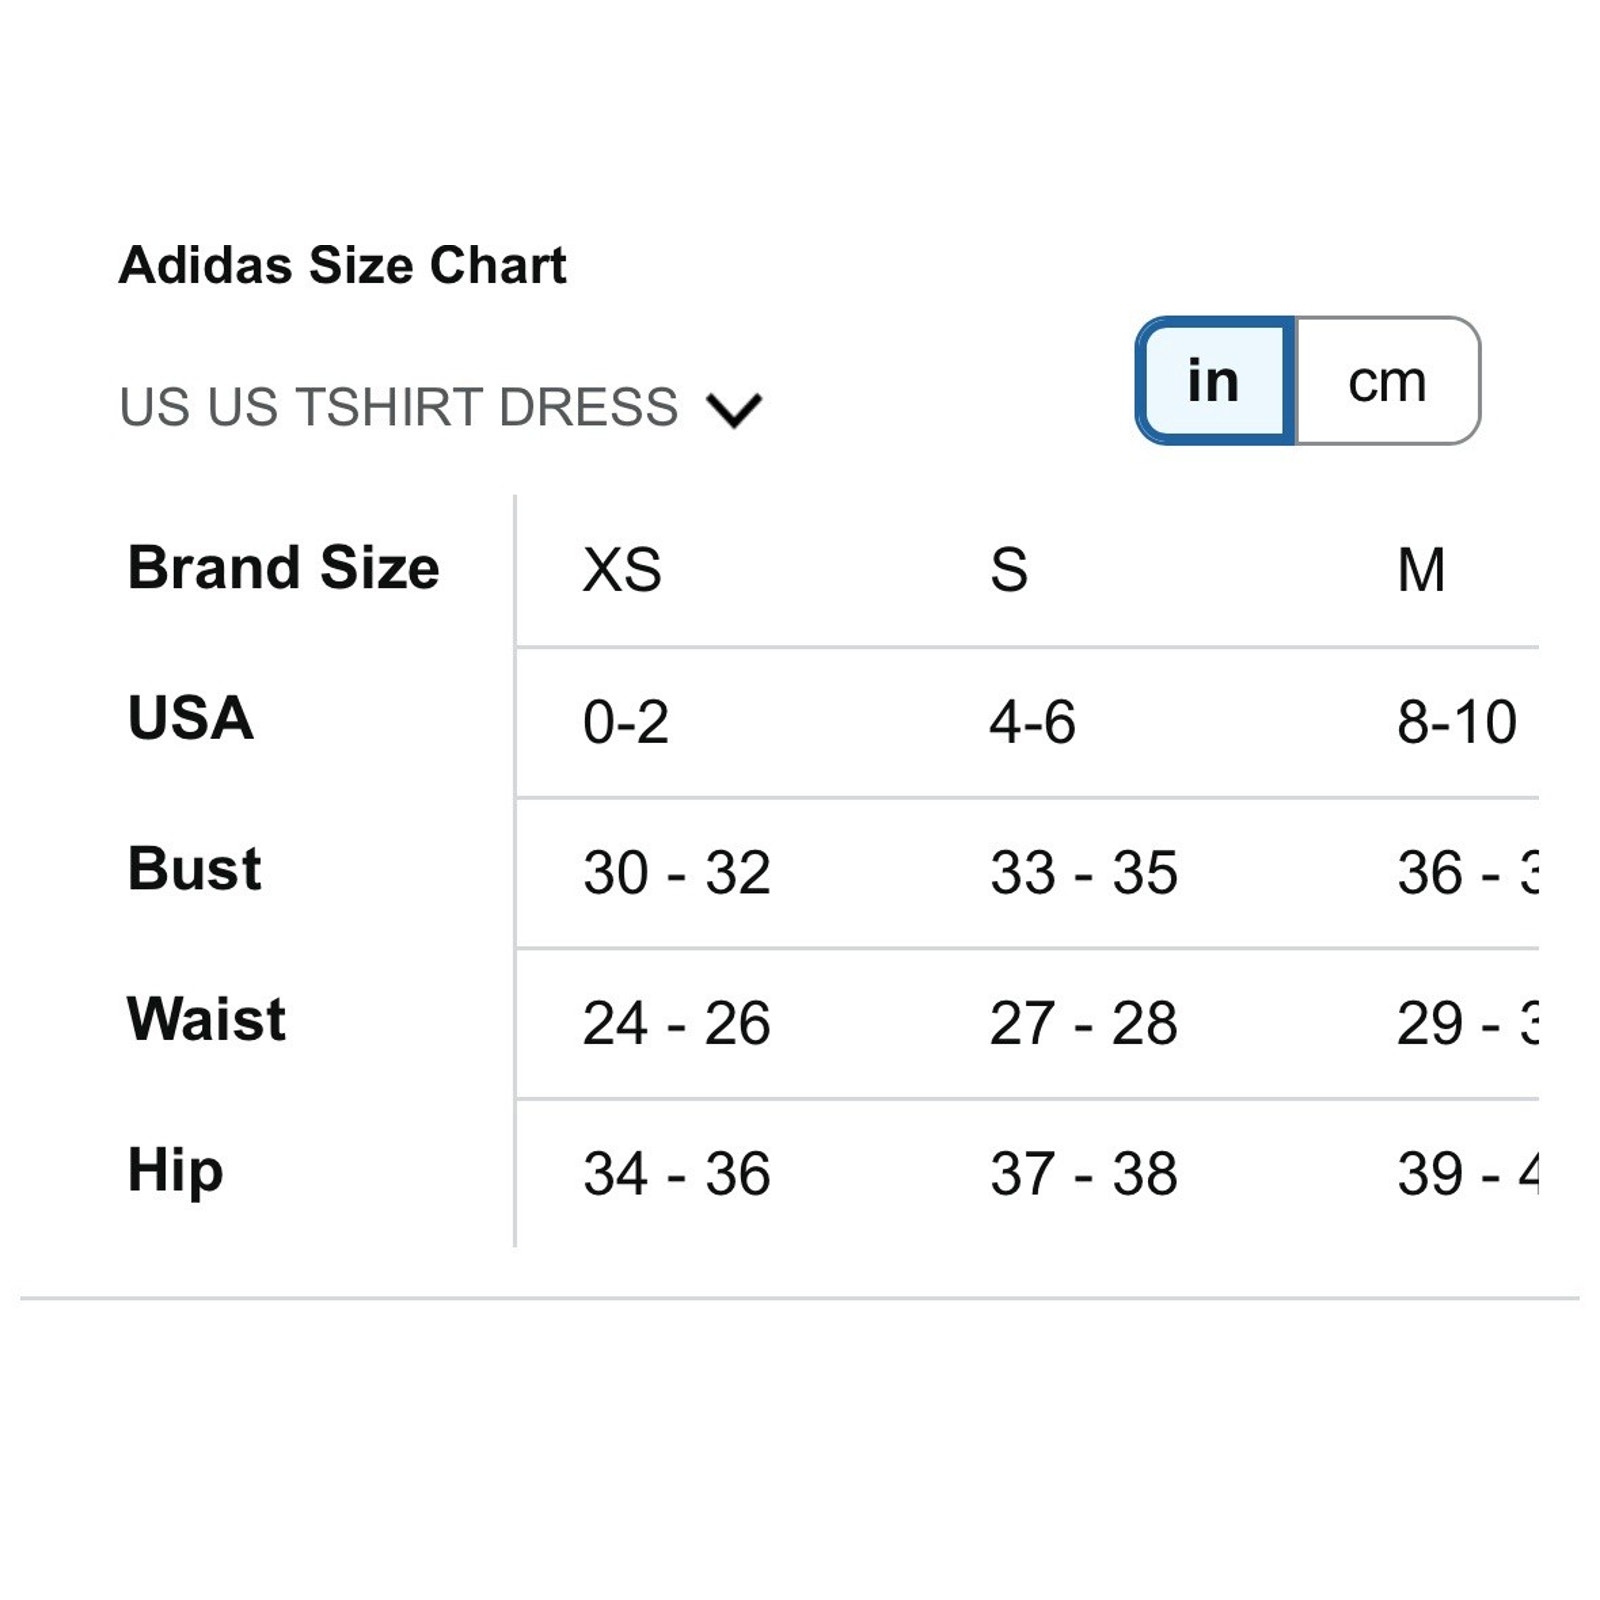
Task: Select the M brand size column header
Action: click(x=1421, y=570)
